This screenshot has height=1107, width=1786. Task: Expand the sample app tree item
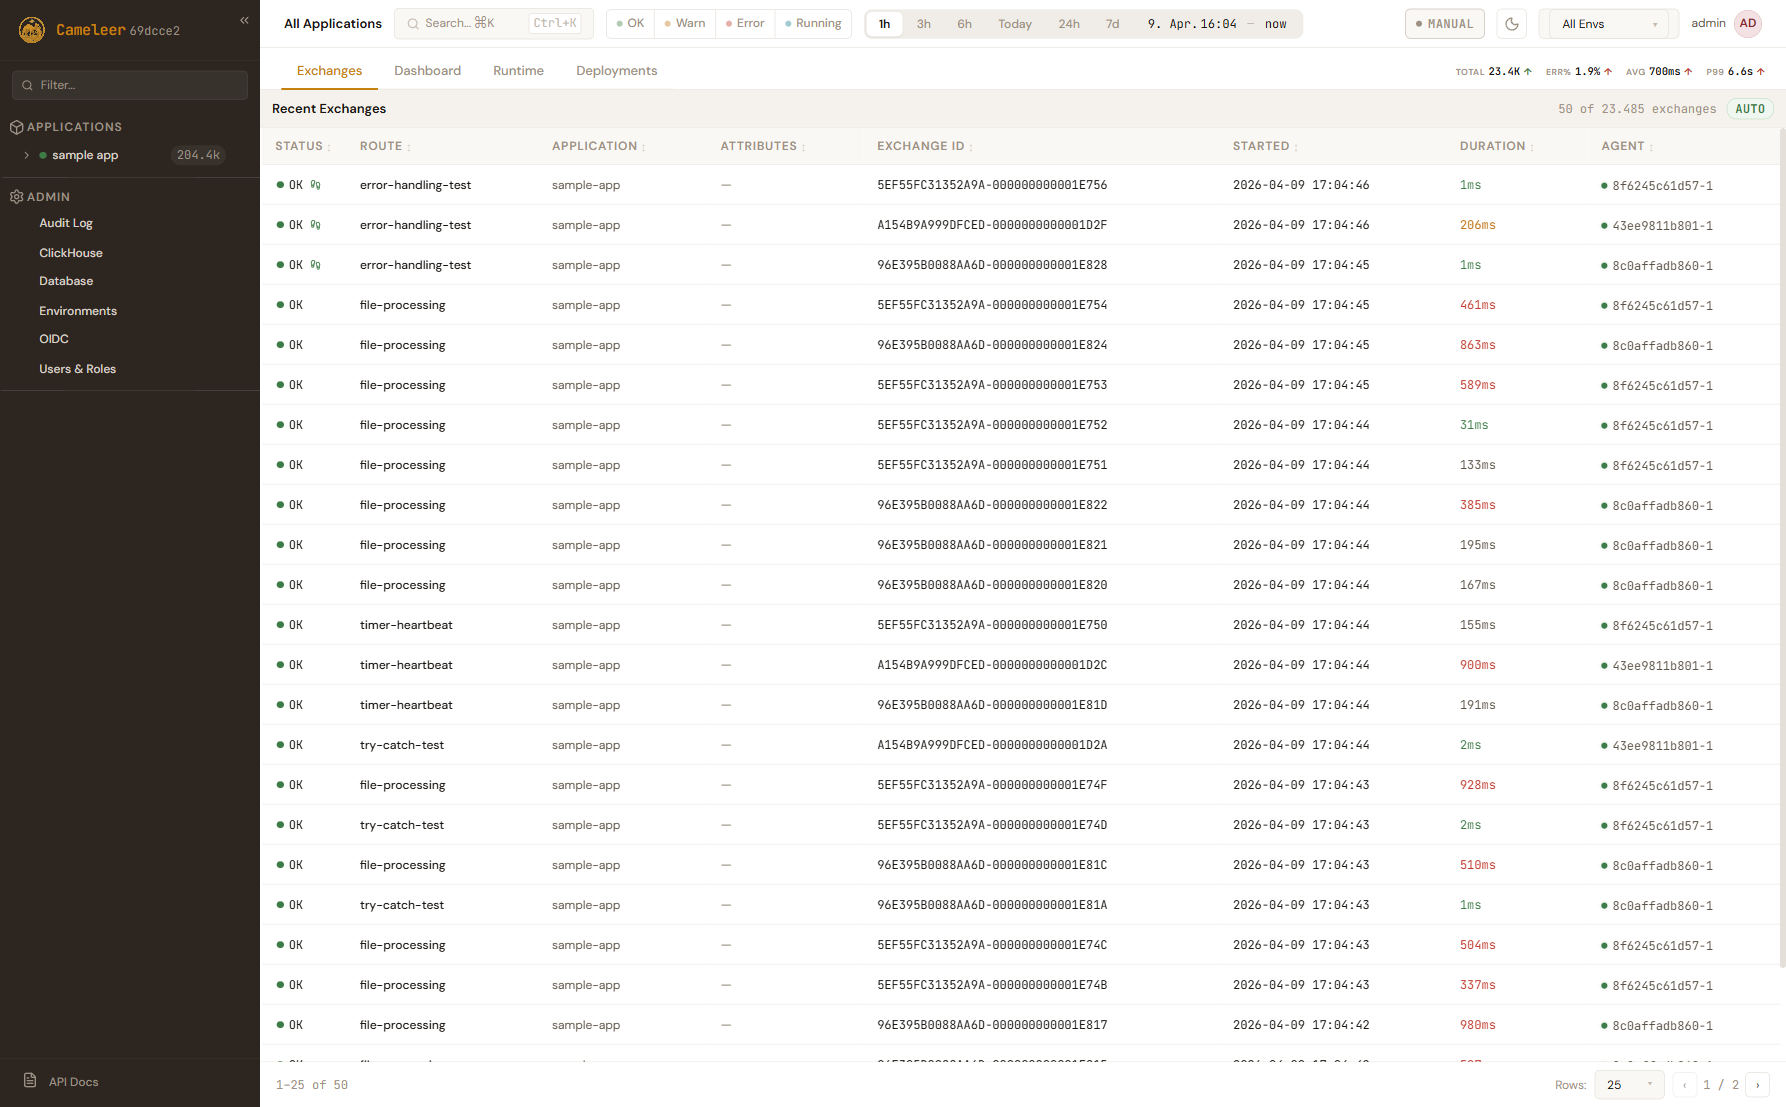(27, 155)
